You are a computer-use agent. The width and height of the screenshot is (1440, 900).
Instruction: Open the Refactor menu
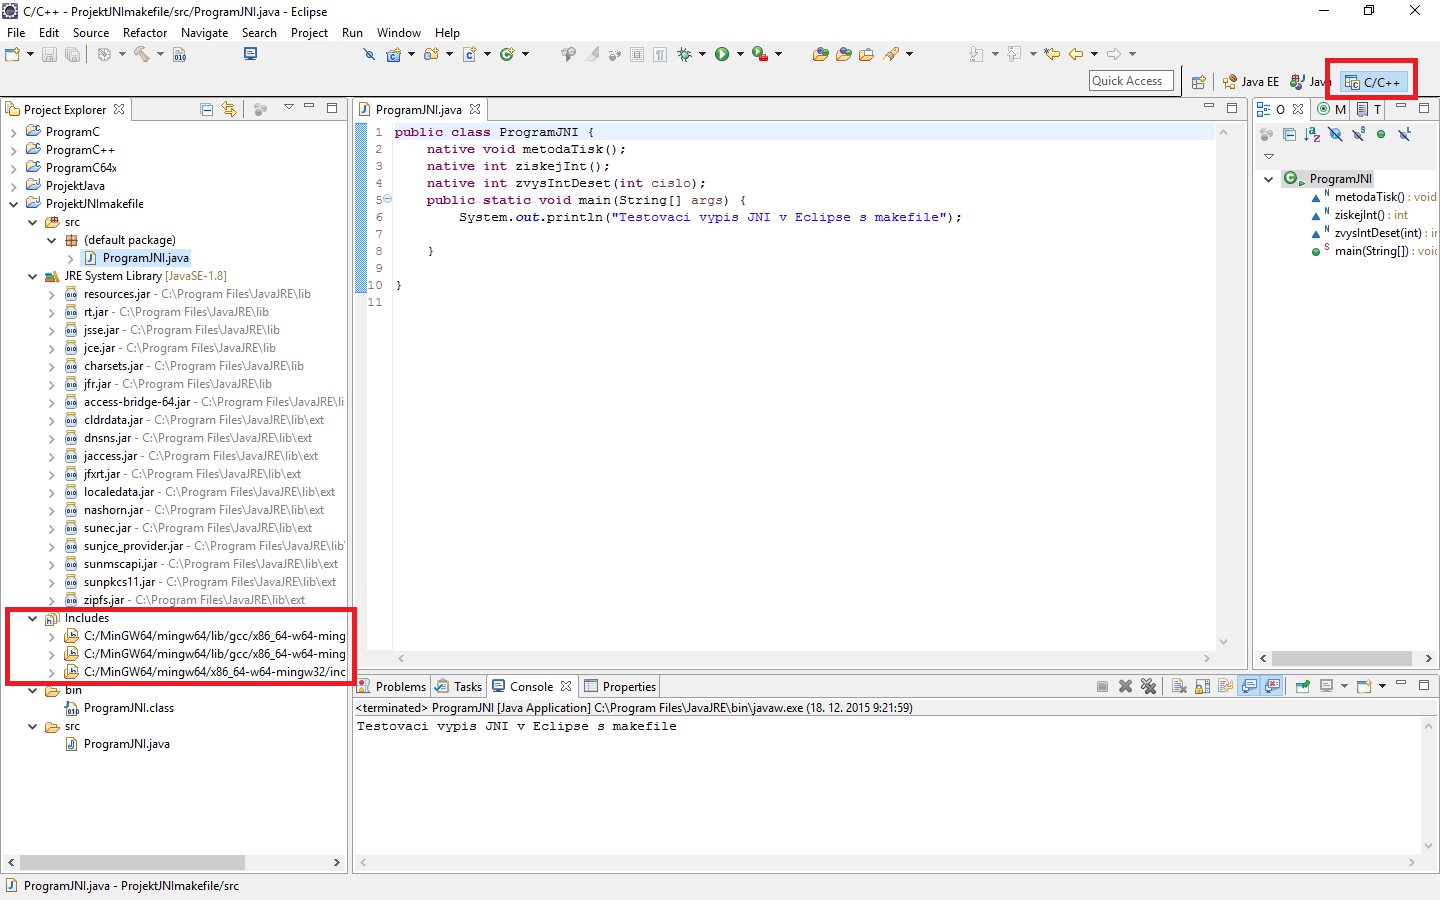pos(144,32)
